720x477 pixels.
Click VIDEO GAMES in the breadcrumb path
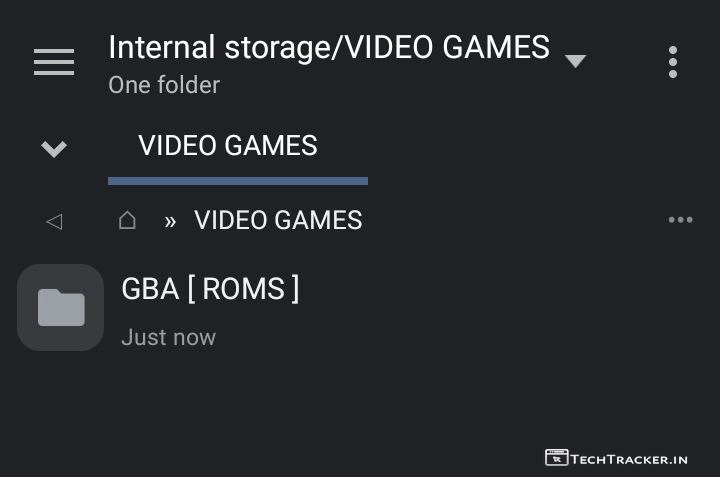coord(278,220)
